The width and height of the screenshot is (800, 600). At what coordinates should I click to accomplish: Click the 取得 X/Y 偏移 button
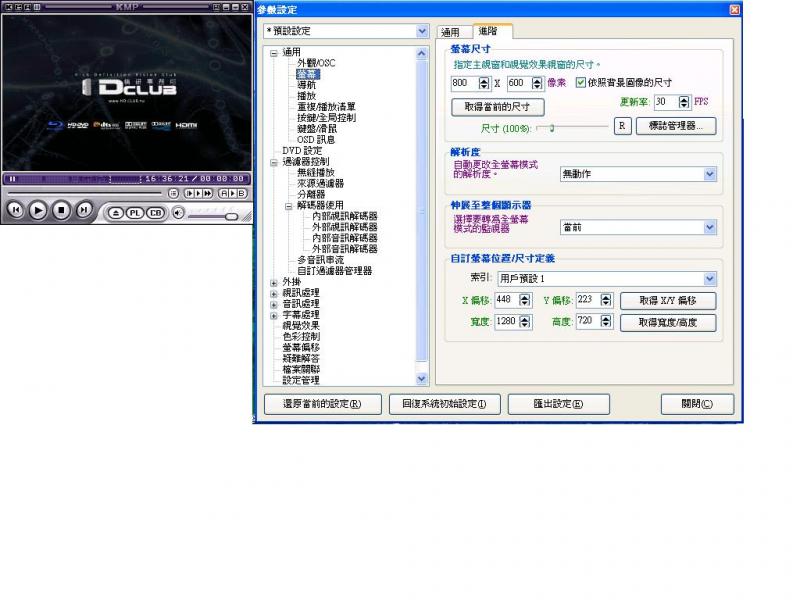(668, 301)
